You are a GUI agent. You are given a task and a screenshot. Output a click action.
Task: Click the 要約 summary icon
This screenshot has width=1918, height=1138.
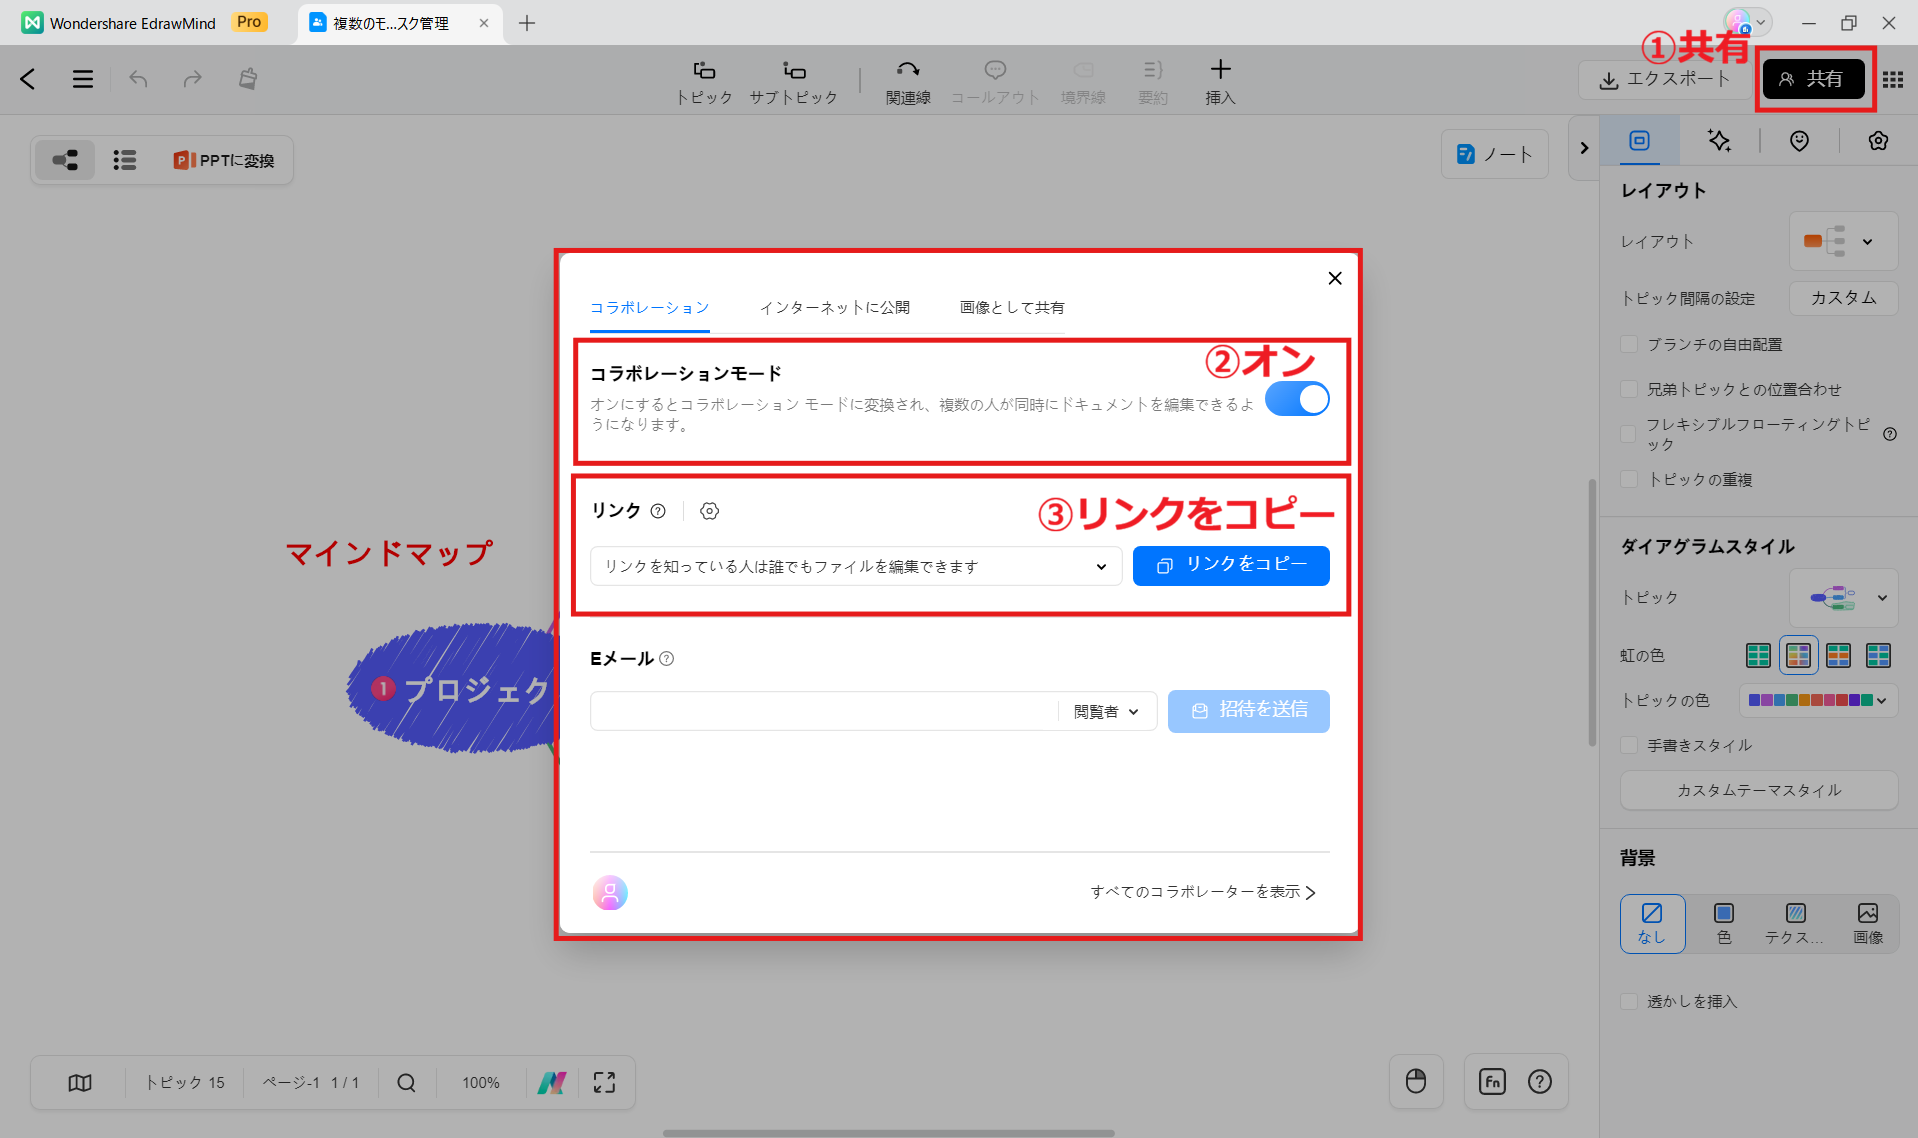[x=1152, y=80]
